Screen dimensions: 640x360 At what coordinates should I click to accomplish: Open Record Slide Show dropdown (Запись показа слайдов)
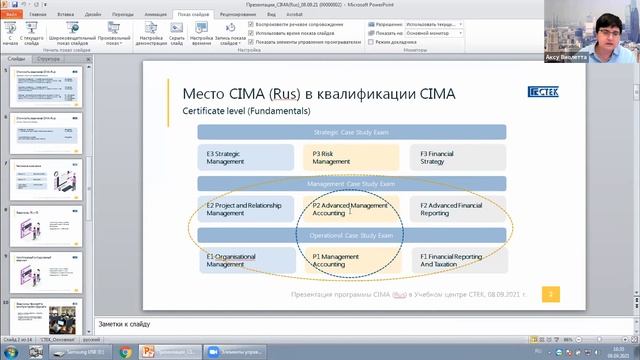[x=230, y=33]
